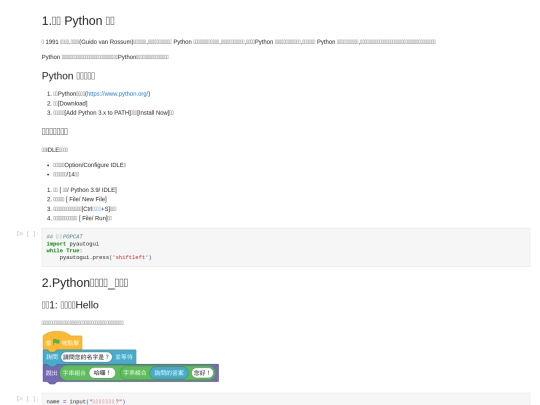Image resolution: width=540 pixels, height=405 pixels.
Task: Click the '[Download]' list item
Action: click(70, 103)
